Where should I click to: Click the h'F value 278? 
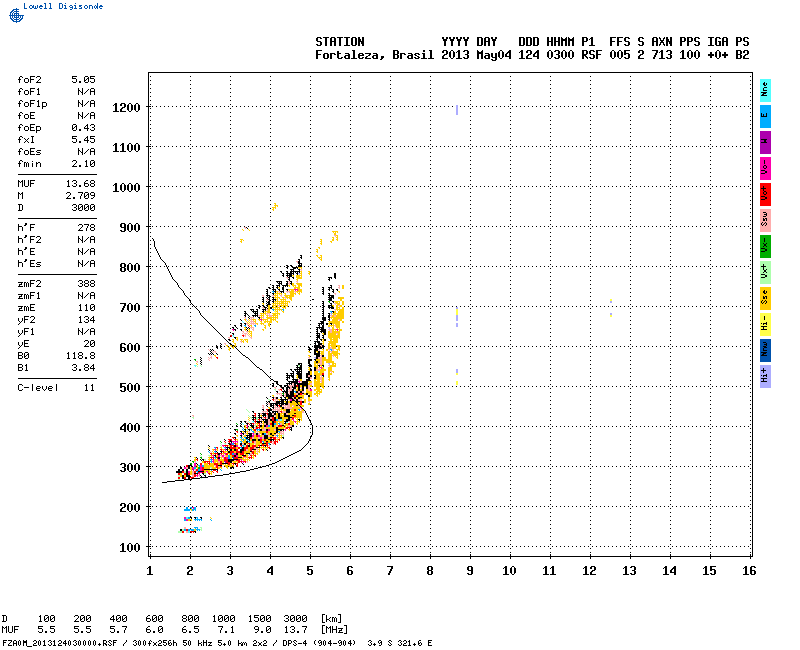click(86, 228)
